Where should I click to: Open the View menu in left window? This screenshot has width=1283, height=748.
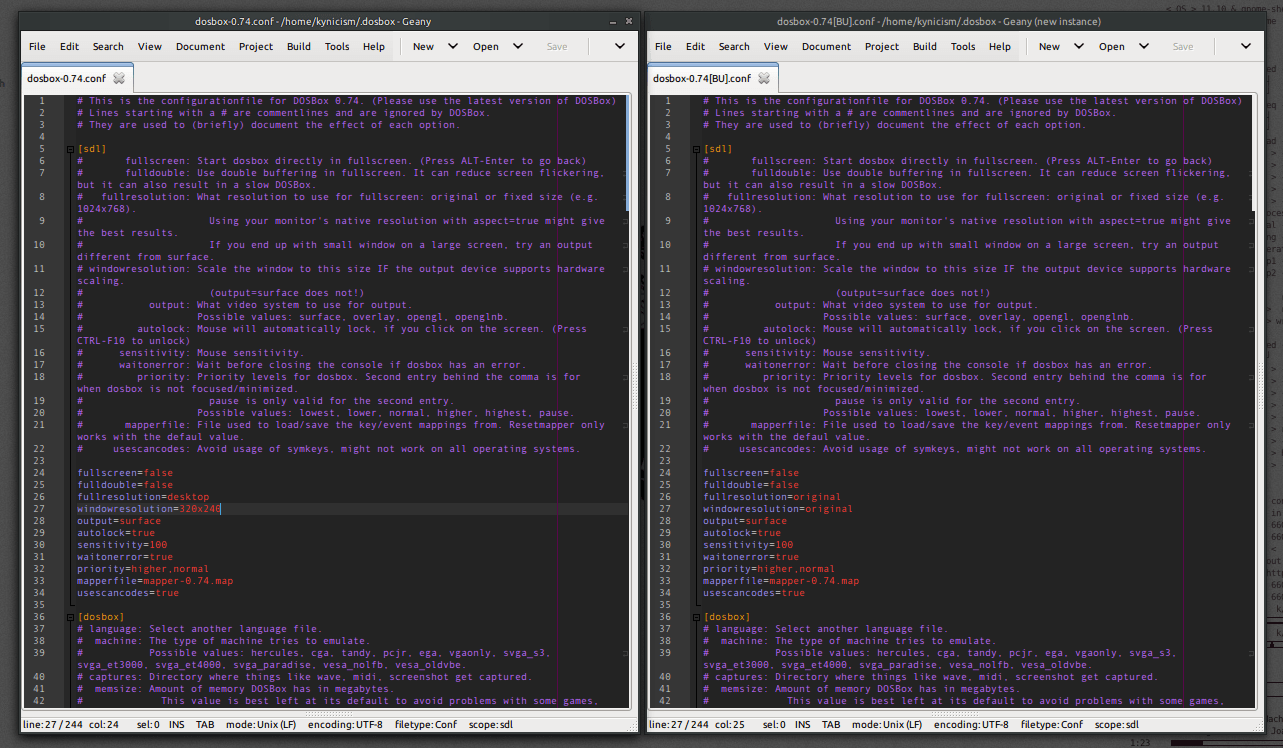click(x=150, y=47)
